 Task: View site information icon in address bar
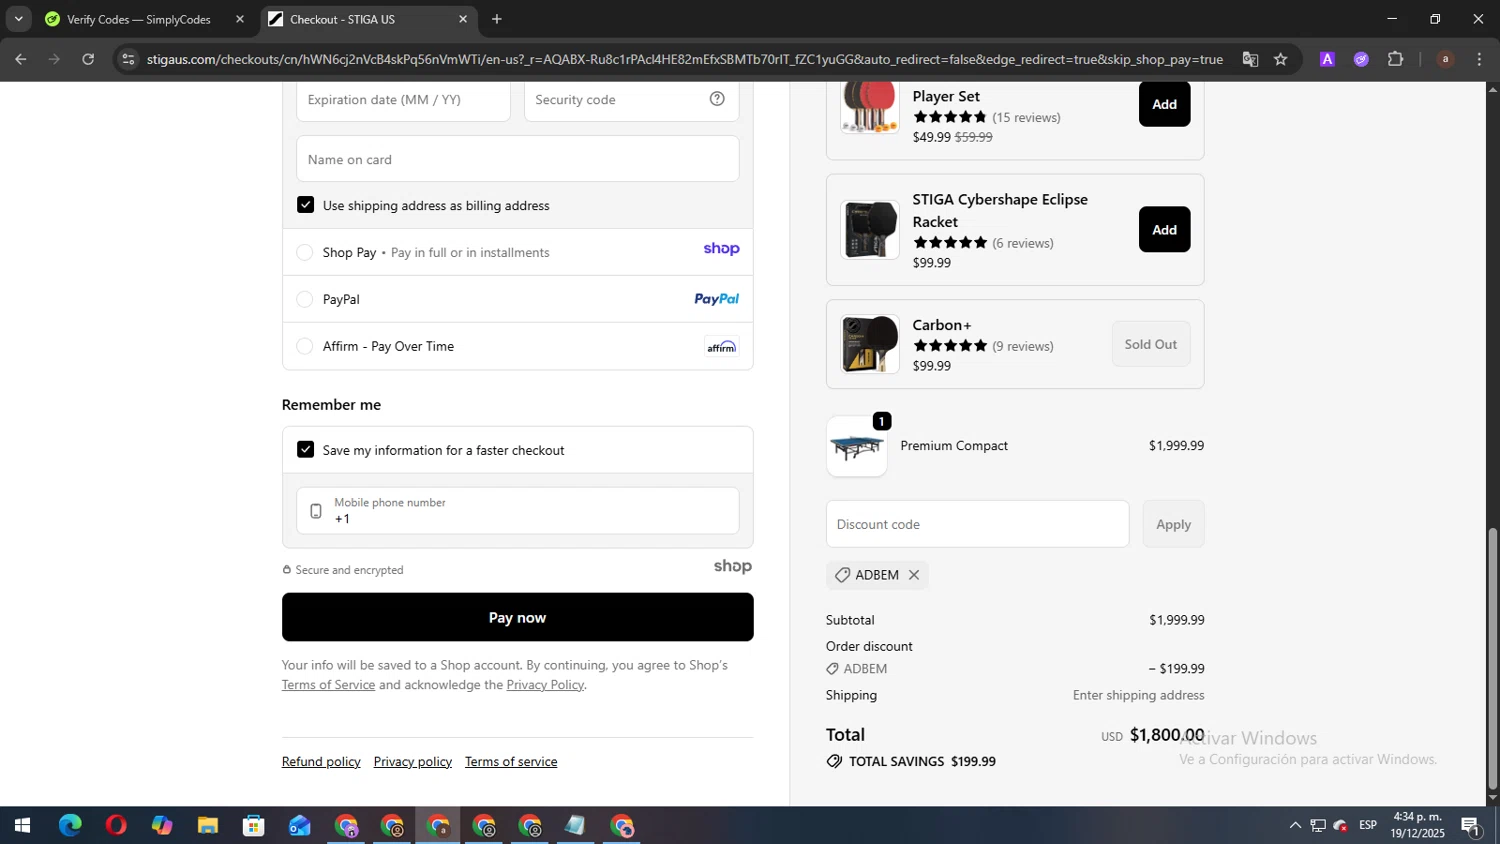[x=128, y=59]
